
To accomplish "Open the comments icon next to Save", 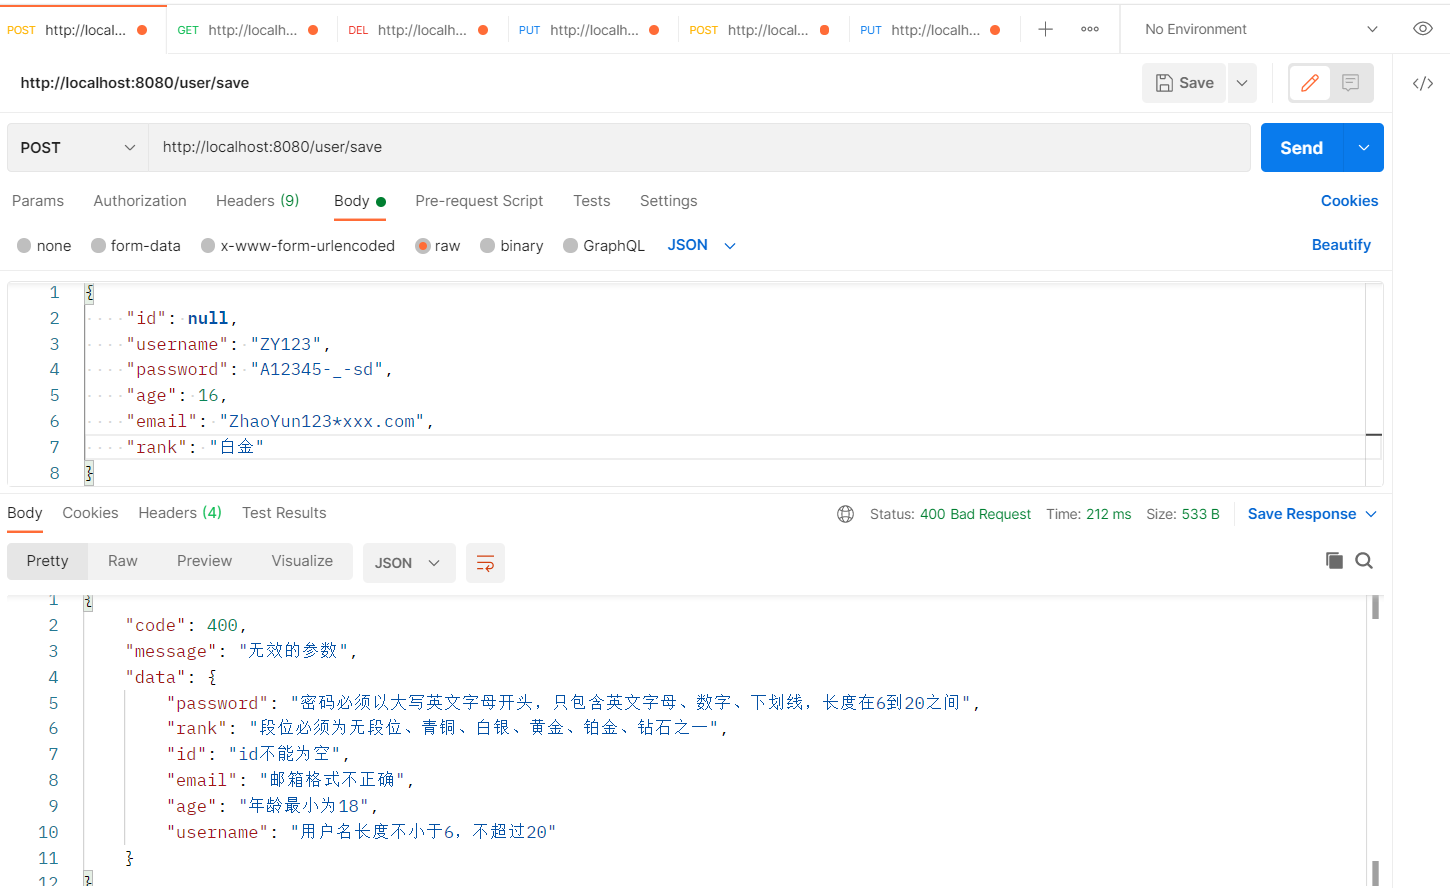I will 1351,83.
